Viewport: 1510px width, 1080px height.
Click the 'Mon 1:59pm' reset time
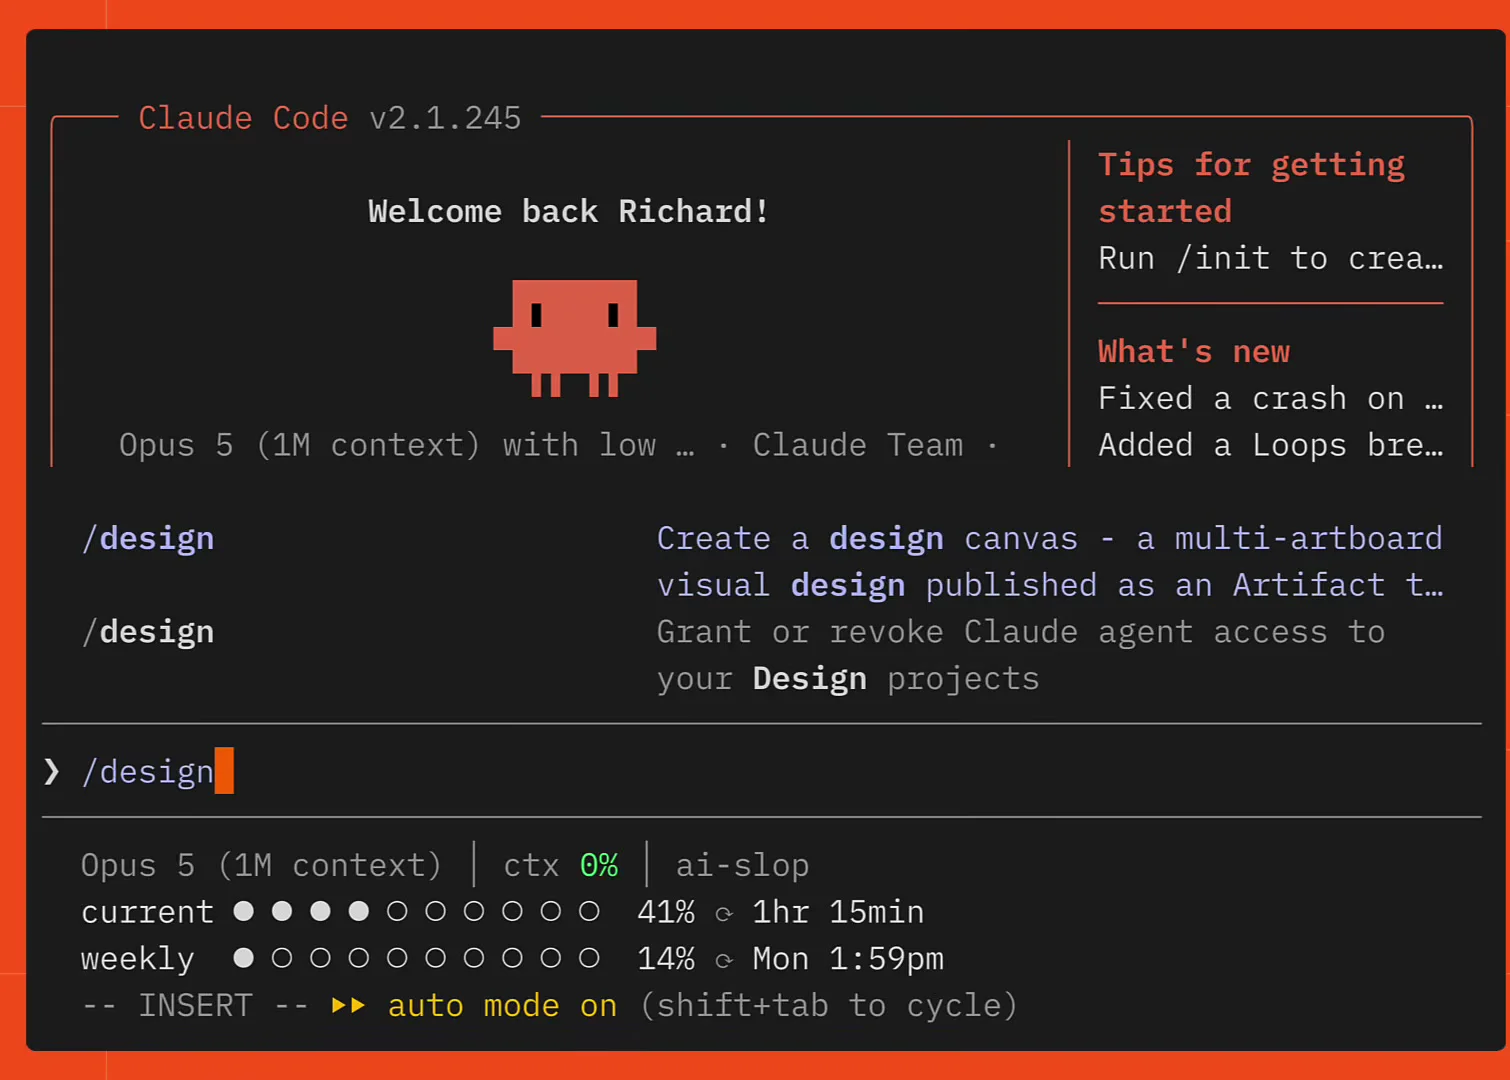tap(848, 959)
